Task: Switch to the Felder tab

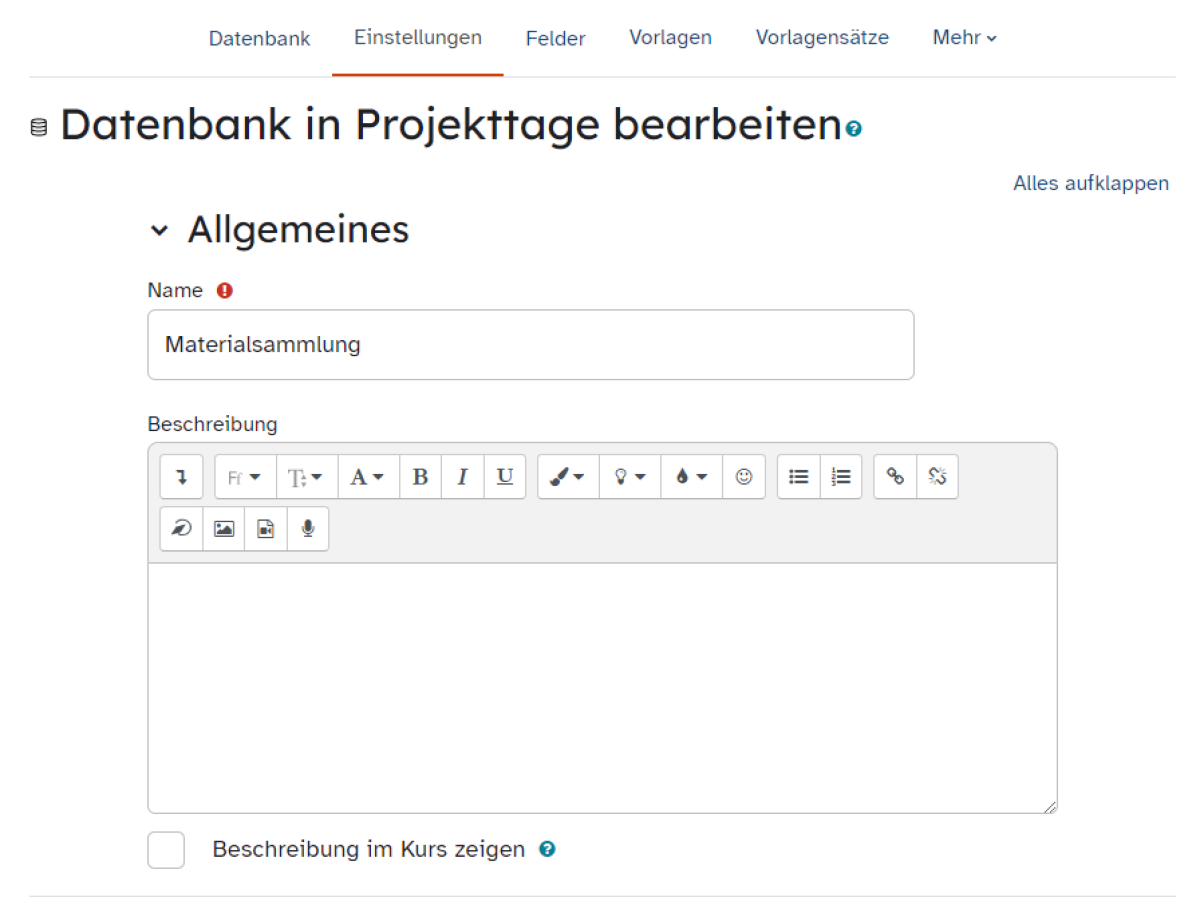Action: tap(555, 38)
